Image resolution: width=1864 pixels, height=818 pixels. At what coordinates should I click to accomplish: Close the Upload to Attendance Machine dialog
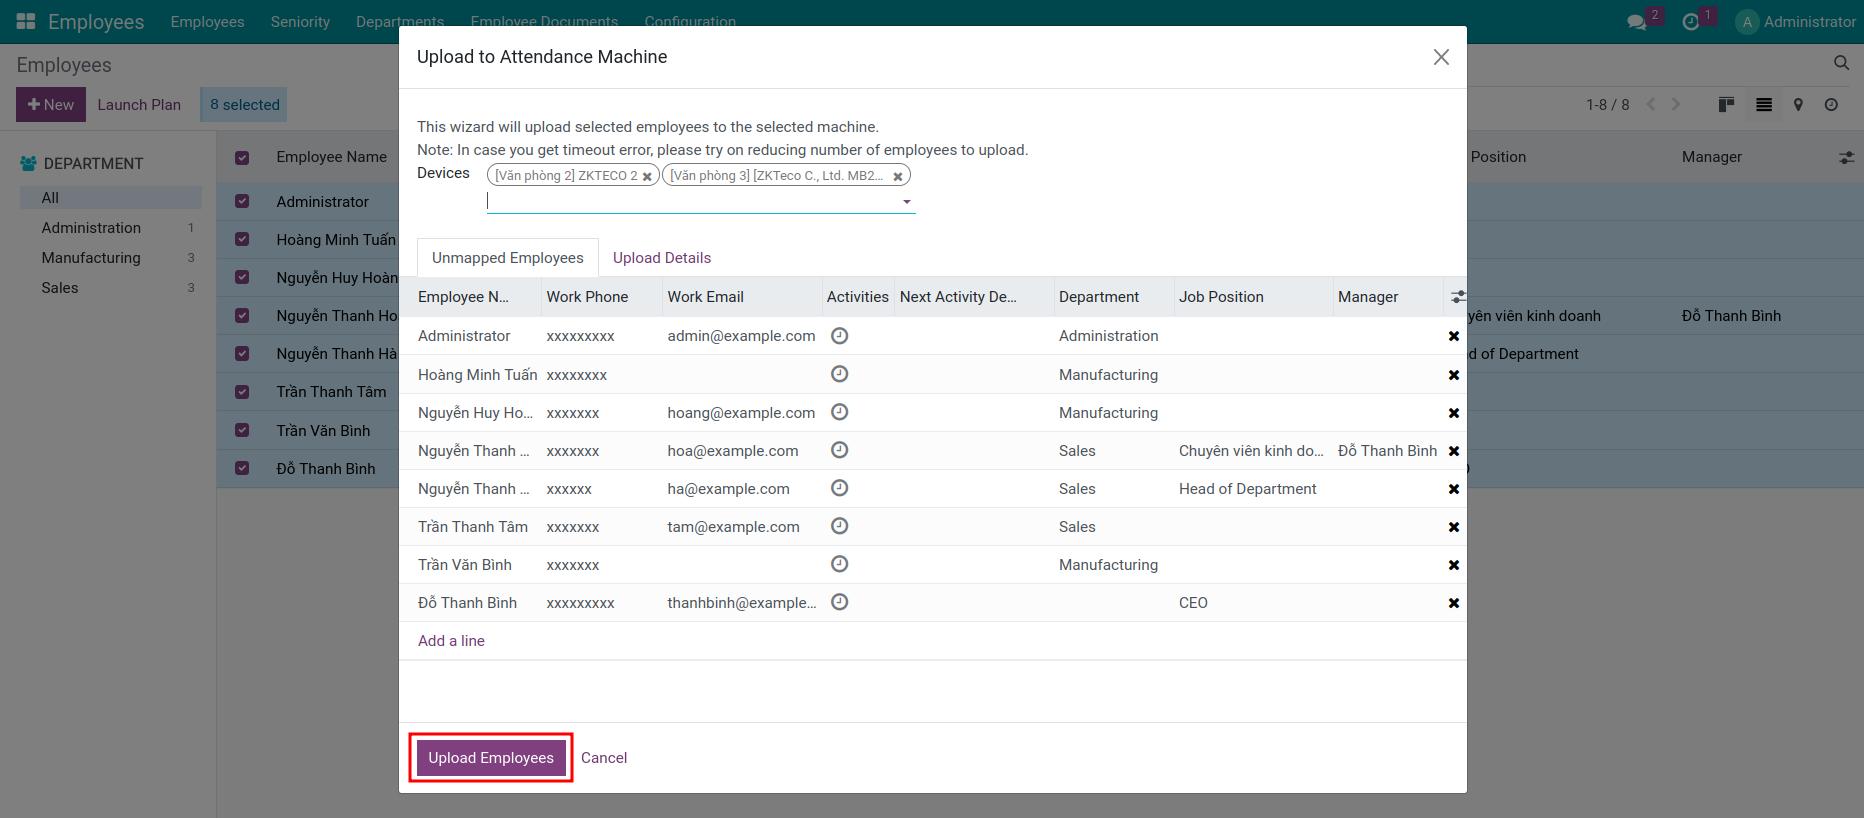click(1441, 57)
